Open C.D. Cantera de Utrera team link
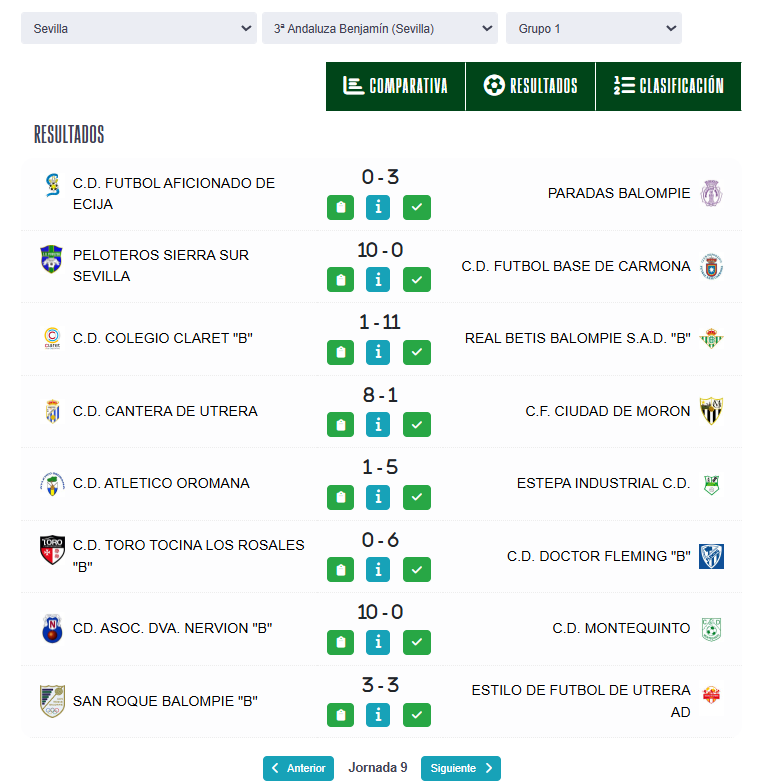Screen dimensions: 762x784 pos(165,411)
